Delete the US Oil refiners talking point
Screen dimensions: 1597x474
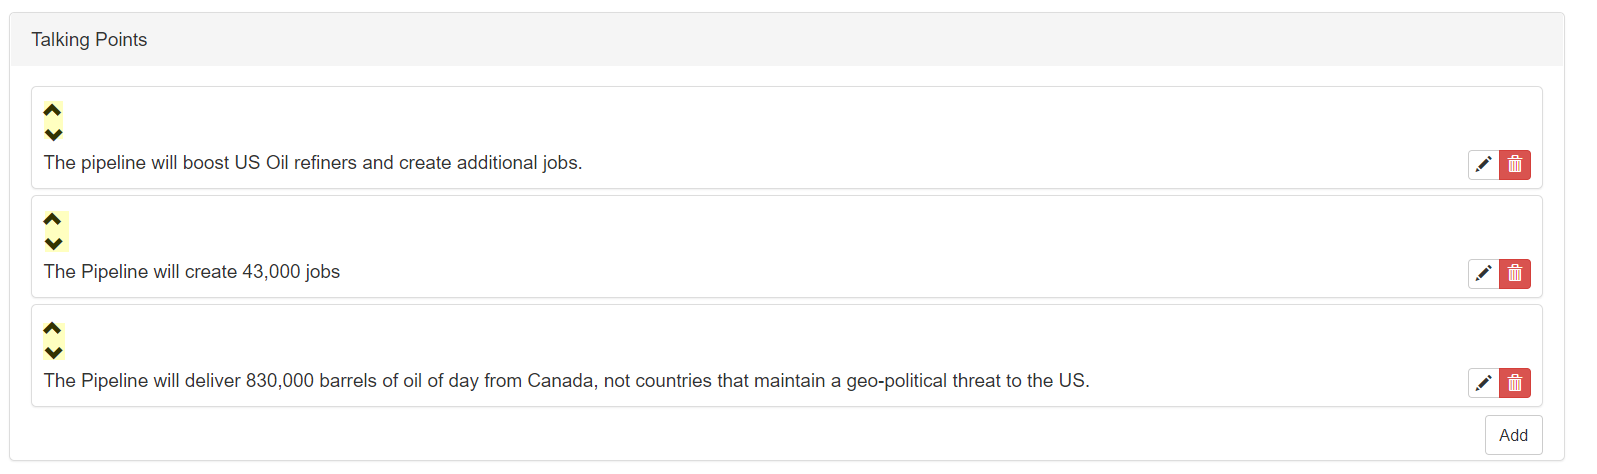[1515, 164]
